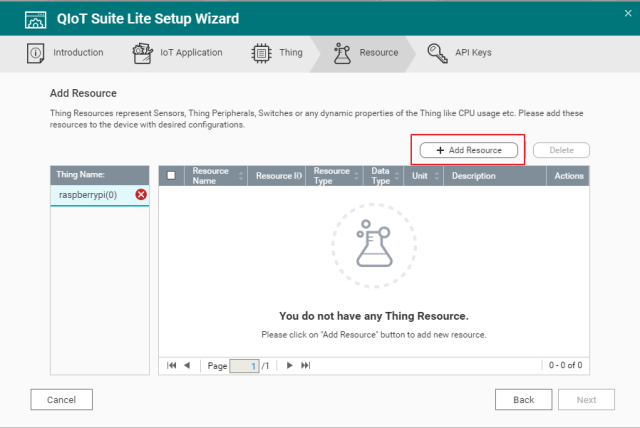Viewport: 640px width, 428px height.
Task: Click the Back button
Action: point(524,399)
